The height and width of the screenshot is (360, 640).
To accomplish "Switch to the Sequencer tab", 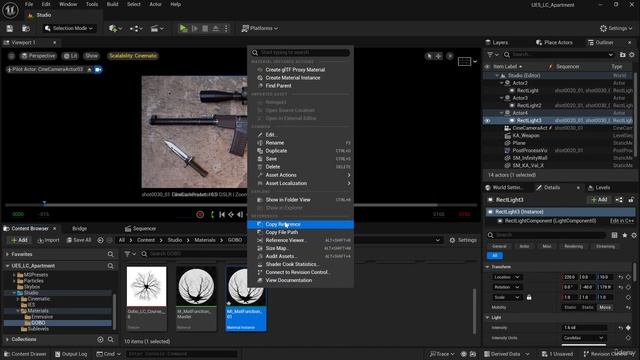I will coord(140,229).
